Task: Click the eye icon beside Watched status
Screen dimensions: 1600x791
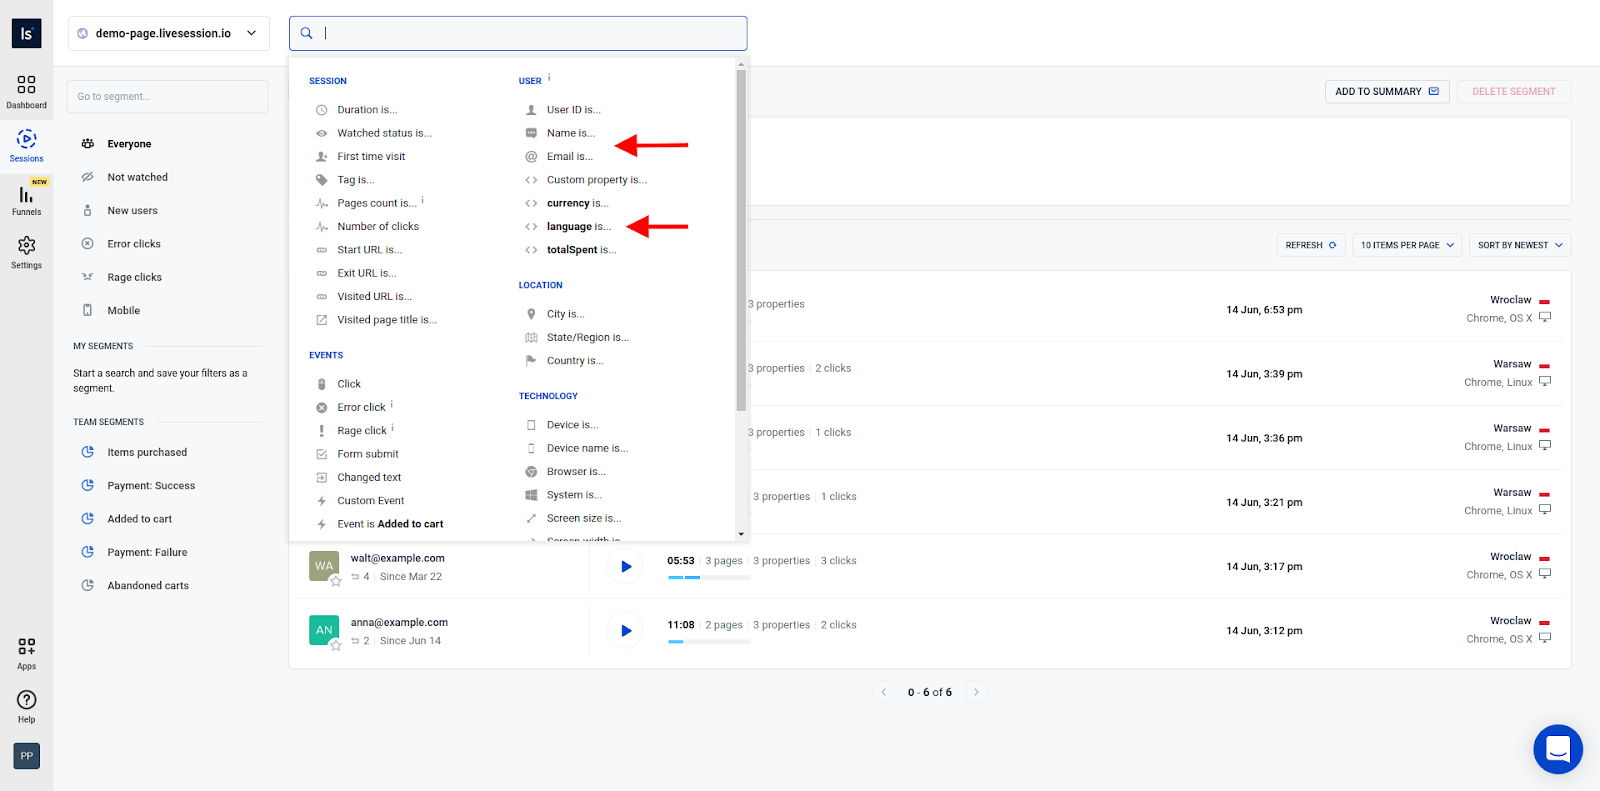Action: tap(322, 133)
